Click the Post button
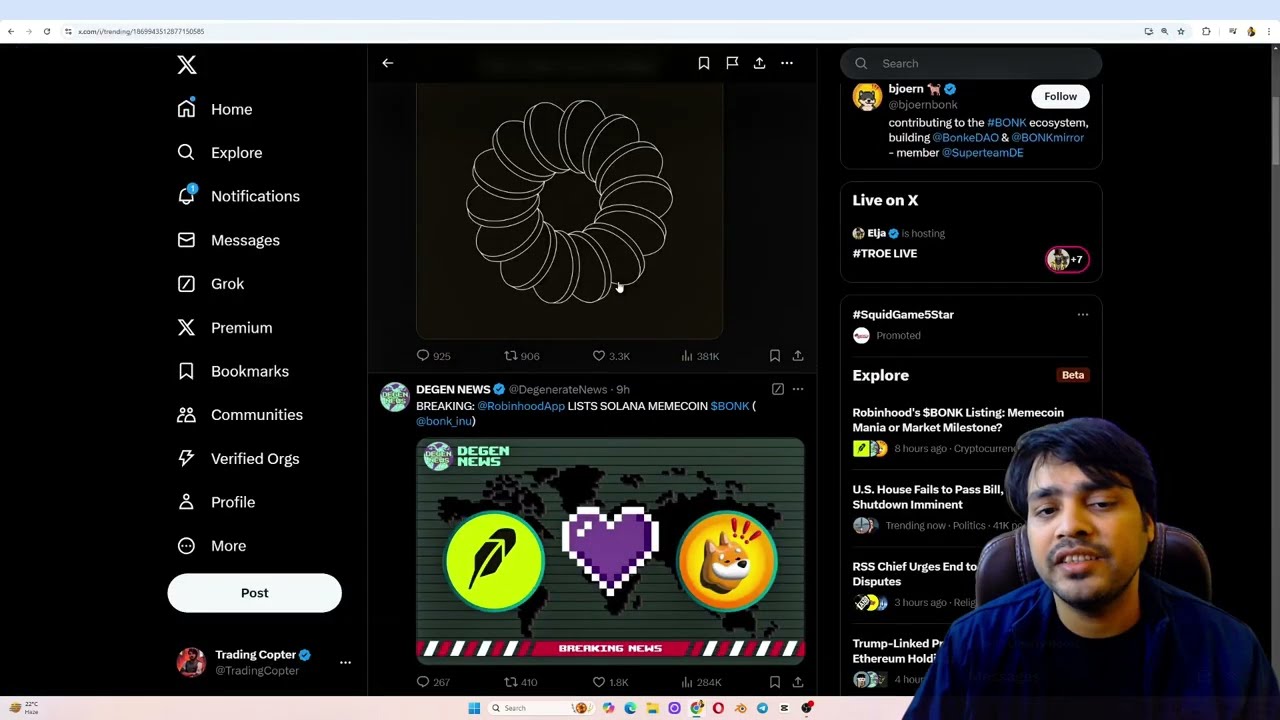Viewport: 1280px width, 720px height. pyautogui.click(x=254, y=593)
